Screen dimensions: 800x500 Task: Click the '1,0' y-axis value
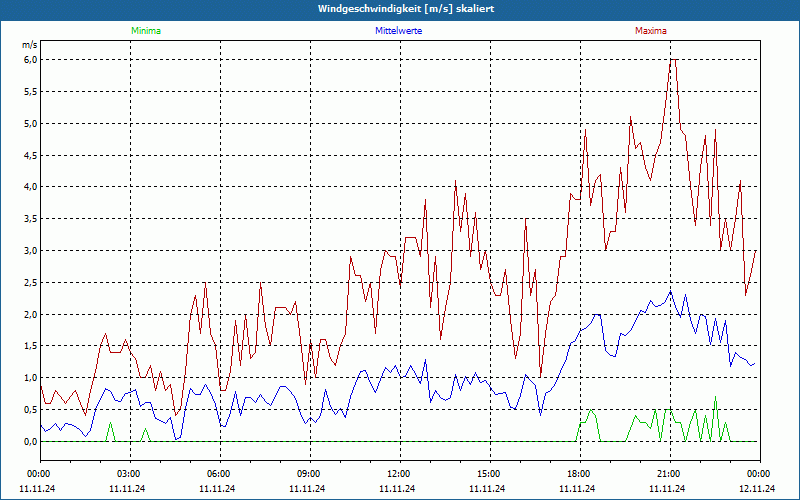pos(31,378)
